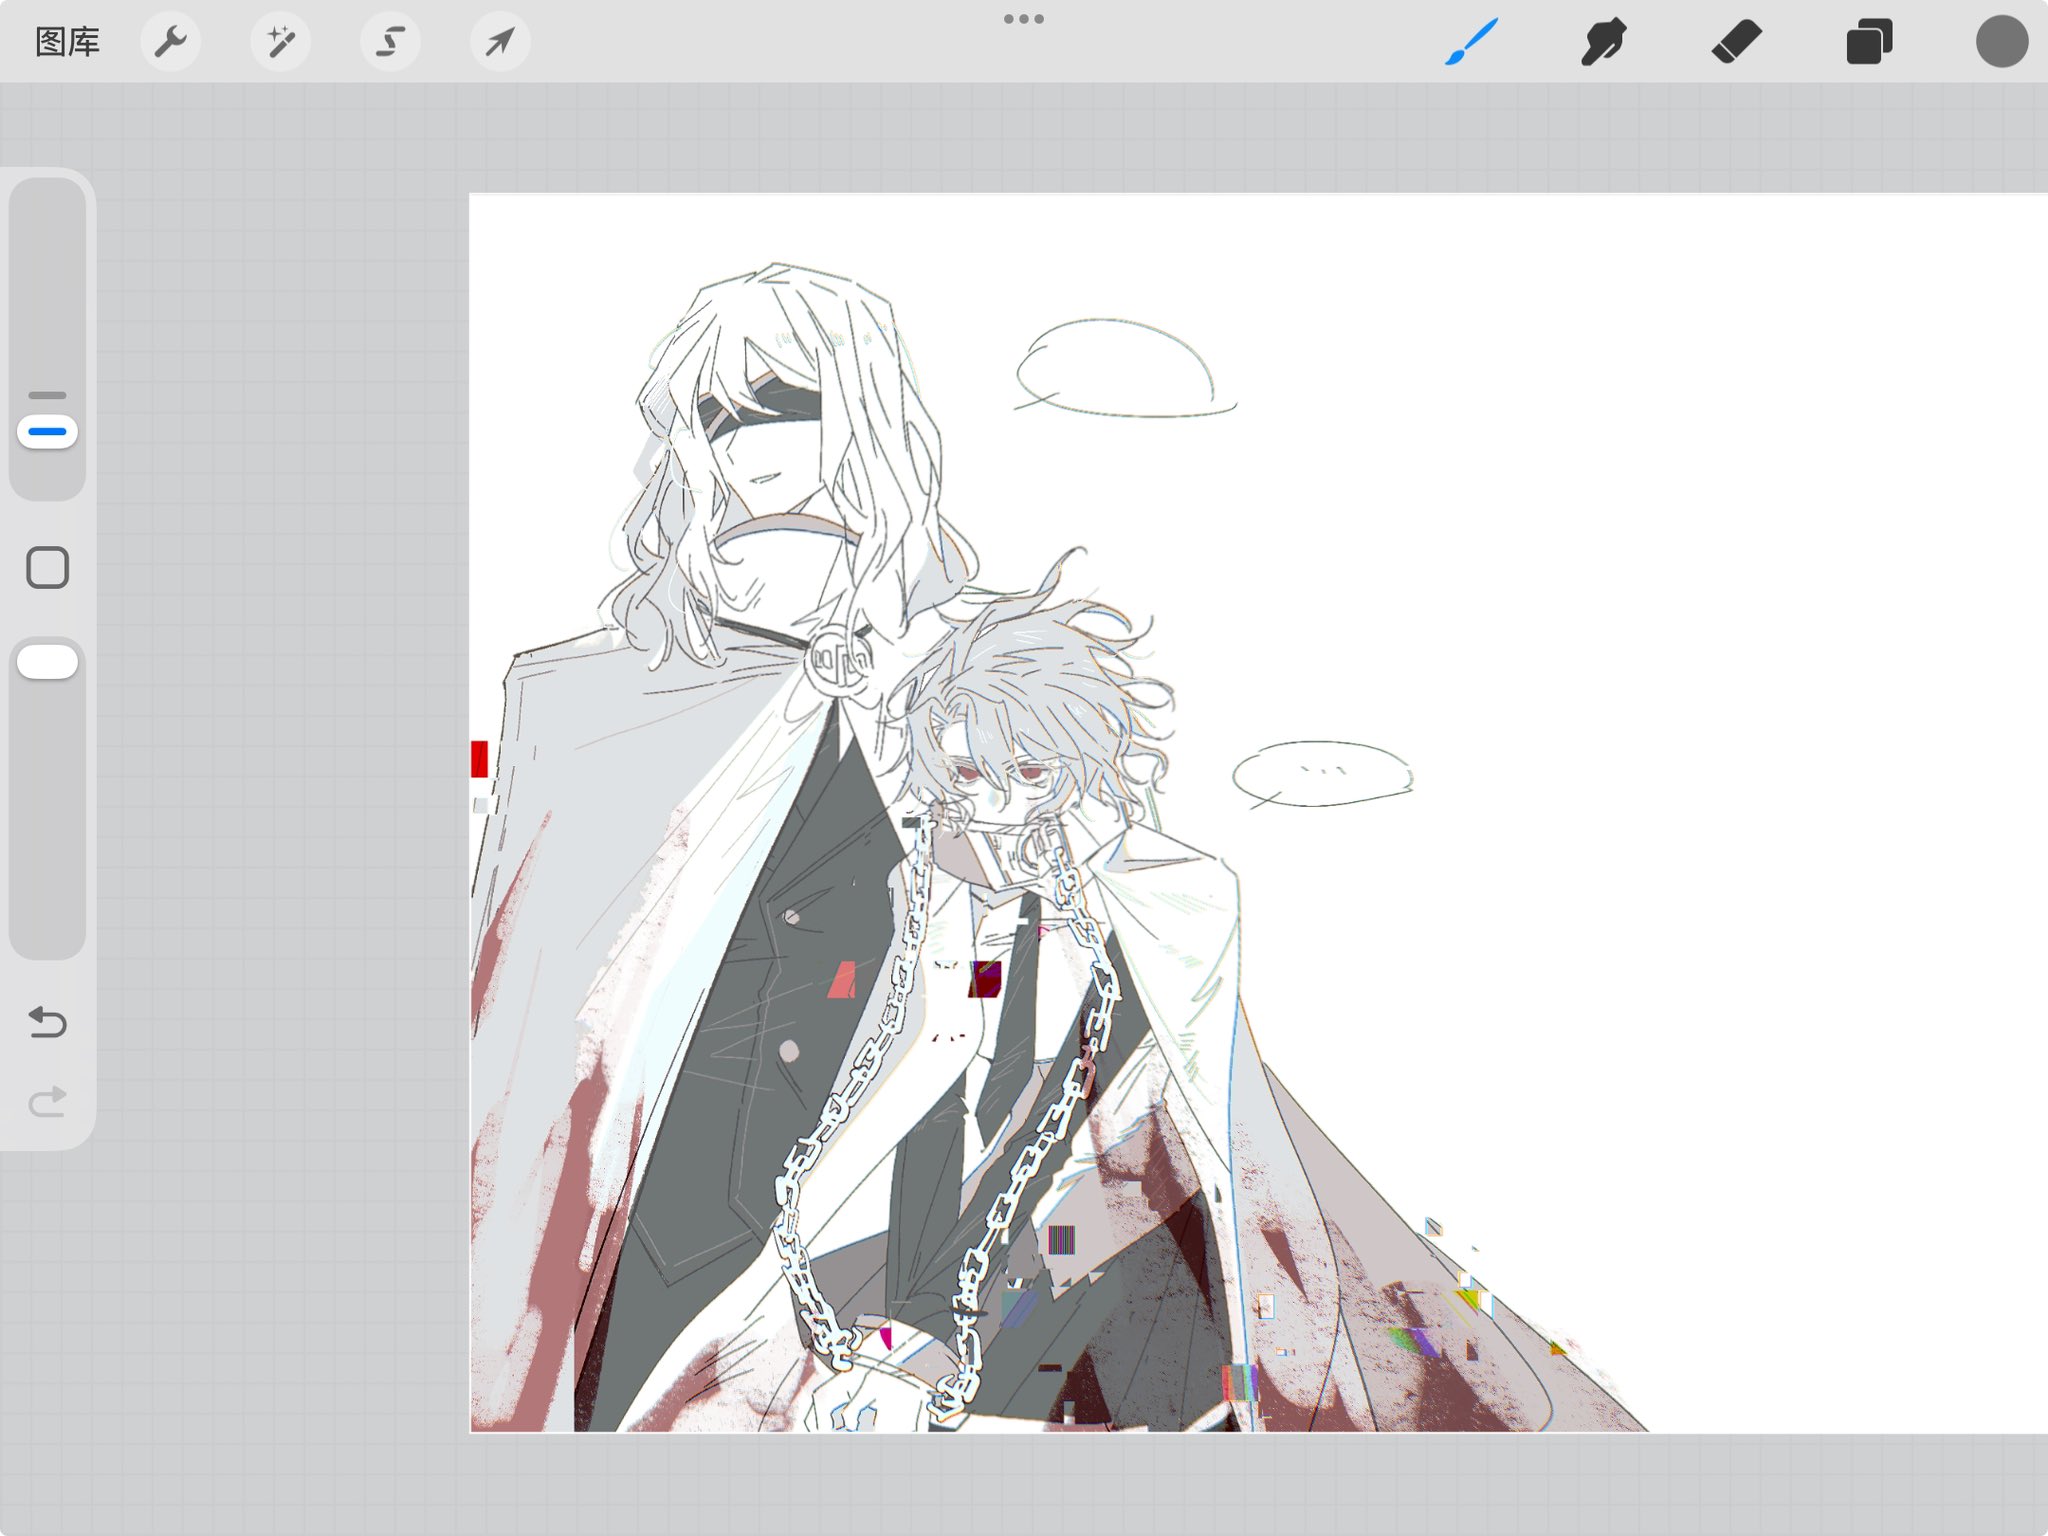Redo the last undone action

pyautogui.click(x=47, y=1102)
